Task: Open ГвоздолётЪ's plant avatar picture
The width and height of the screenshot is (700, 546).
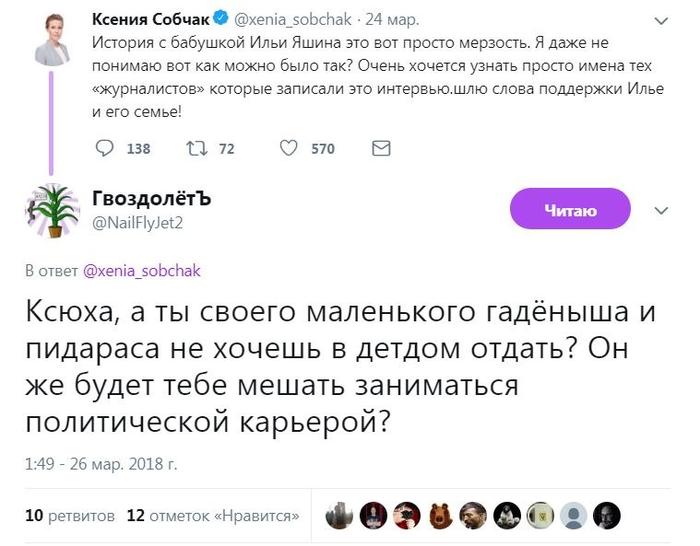Action: [x=51, y=211]
